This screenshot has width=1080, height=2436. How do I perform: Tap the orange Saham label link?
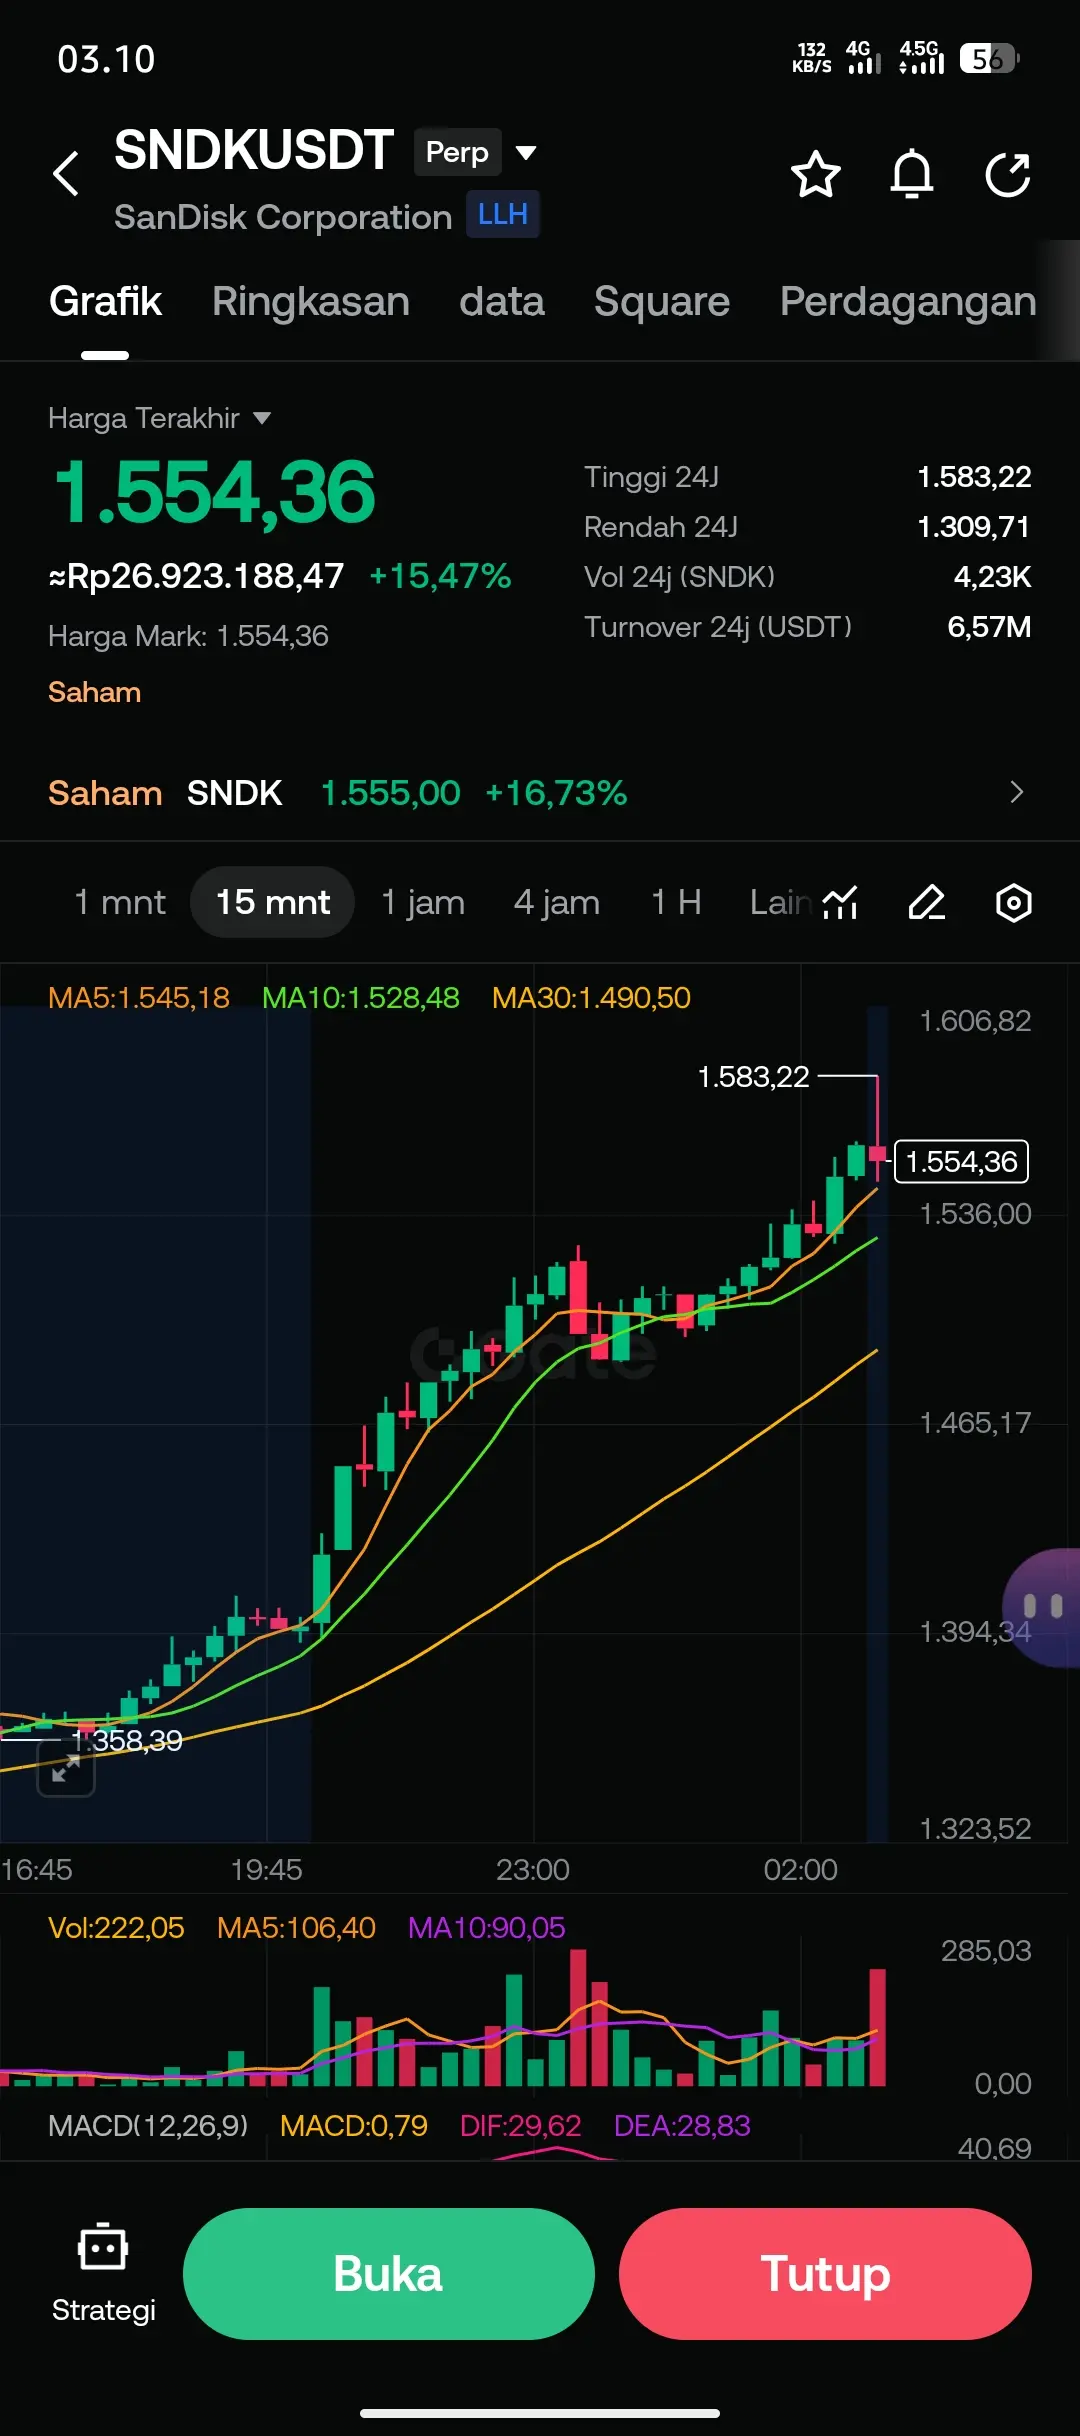(x=94, y=692)
